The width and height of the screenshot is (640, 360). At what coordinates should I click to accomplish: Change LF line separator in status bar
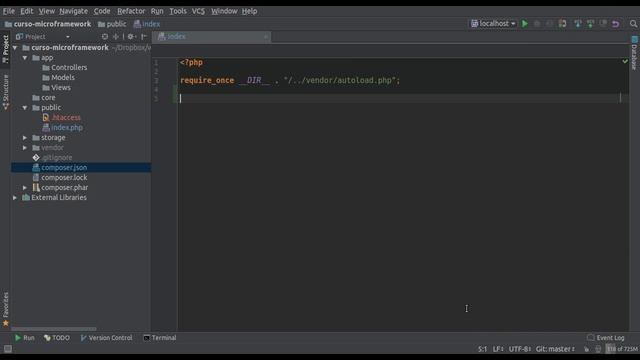point(498,349)
